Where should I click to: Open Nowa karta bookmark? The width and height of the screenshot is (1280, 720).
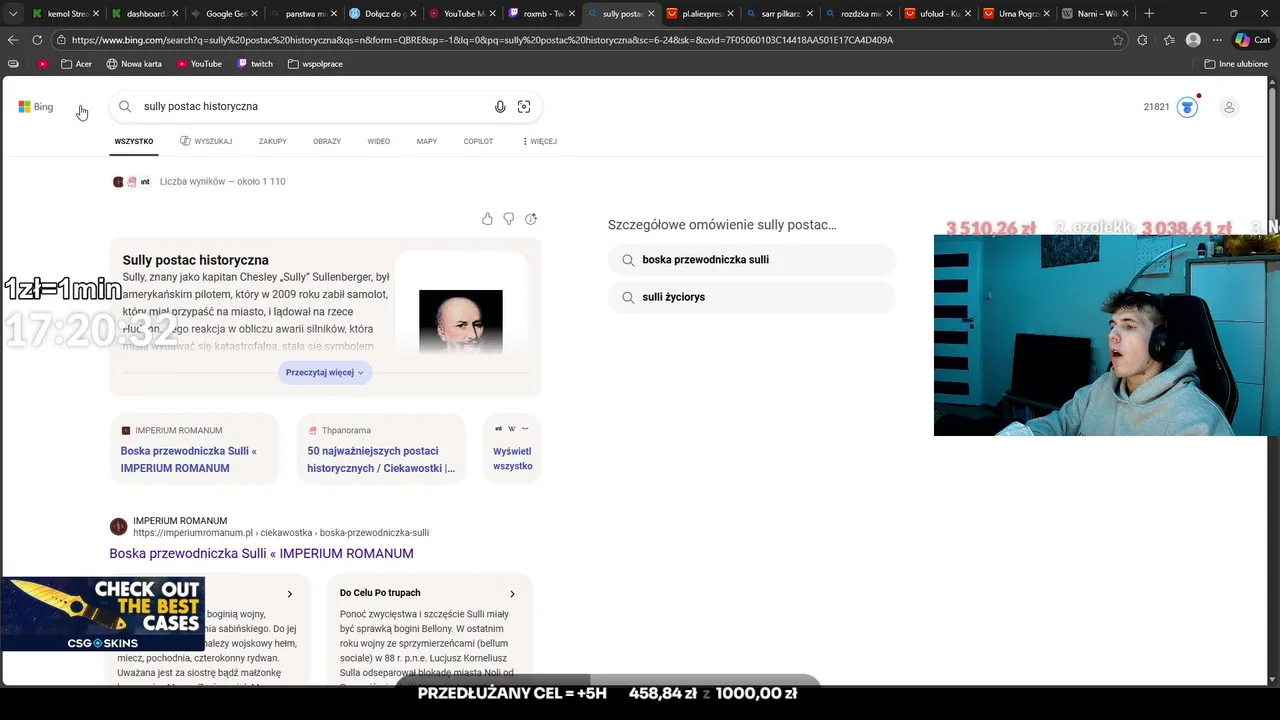[x=134, y=64]
